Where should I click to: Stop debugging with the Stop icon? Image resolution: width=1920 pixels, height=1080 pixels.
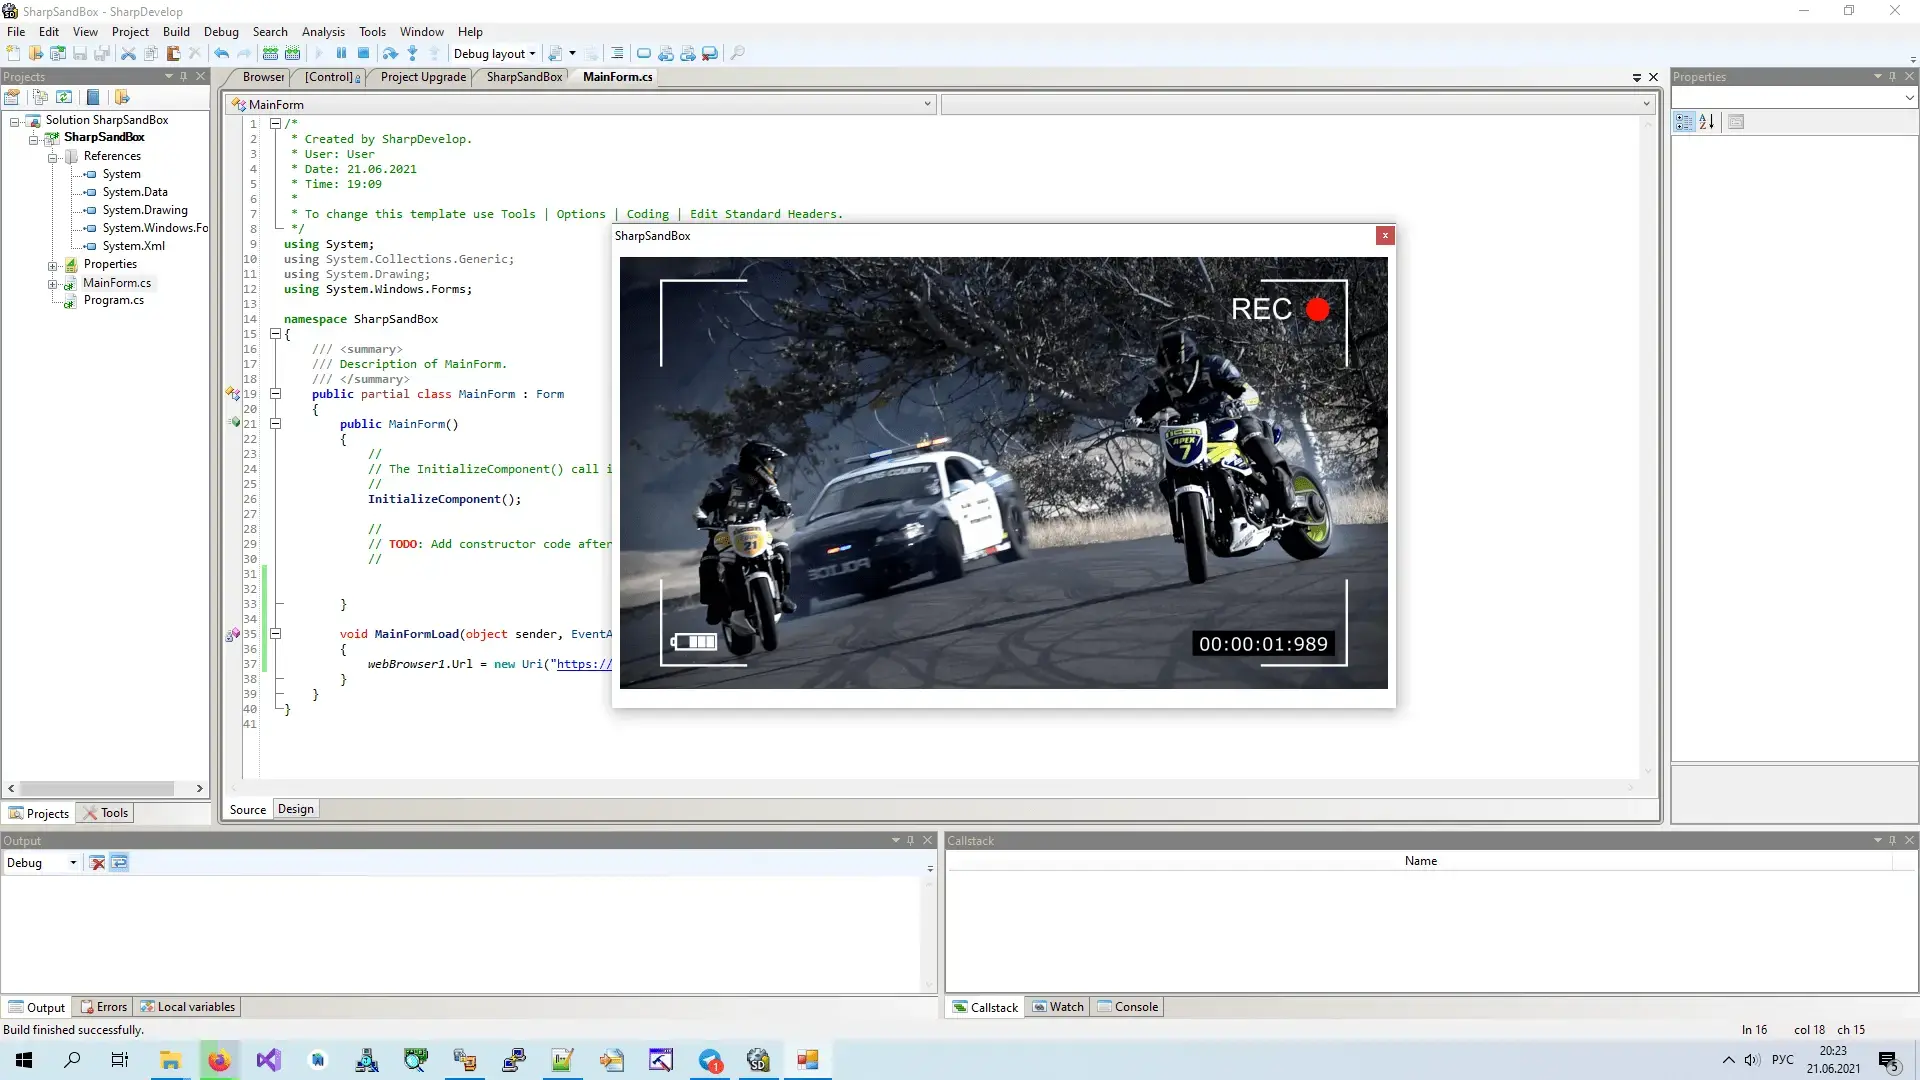coord(364,53)
